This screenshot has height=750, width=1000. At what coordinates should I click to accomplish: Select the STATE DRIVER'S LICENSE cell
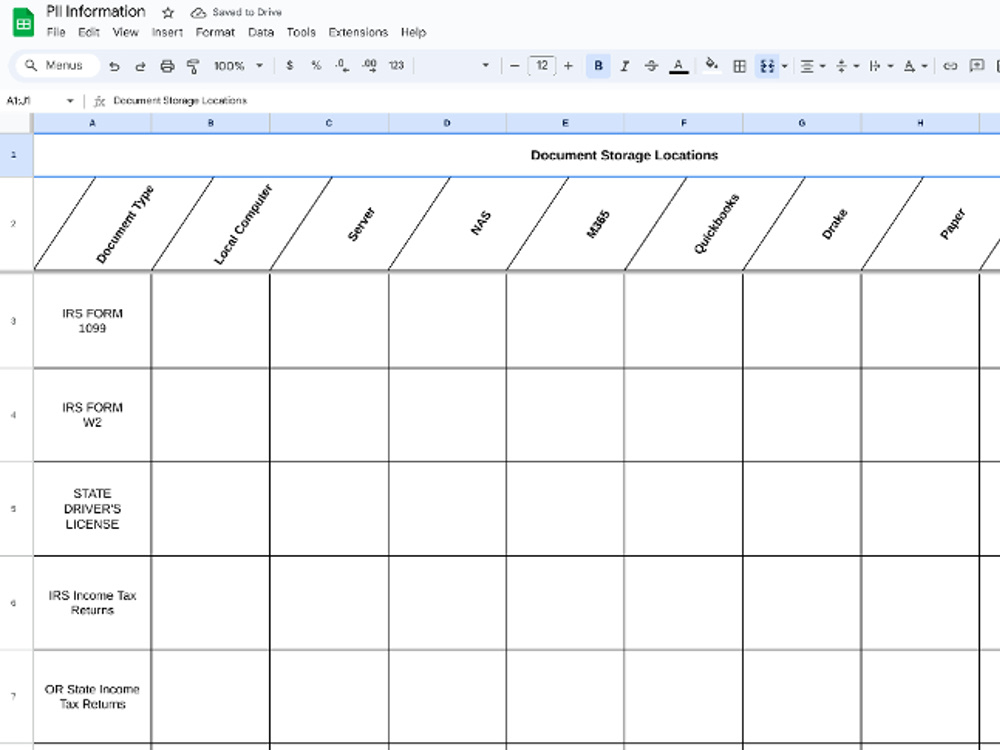92,509
